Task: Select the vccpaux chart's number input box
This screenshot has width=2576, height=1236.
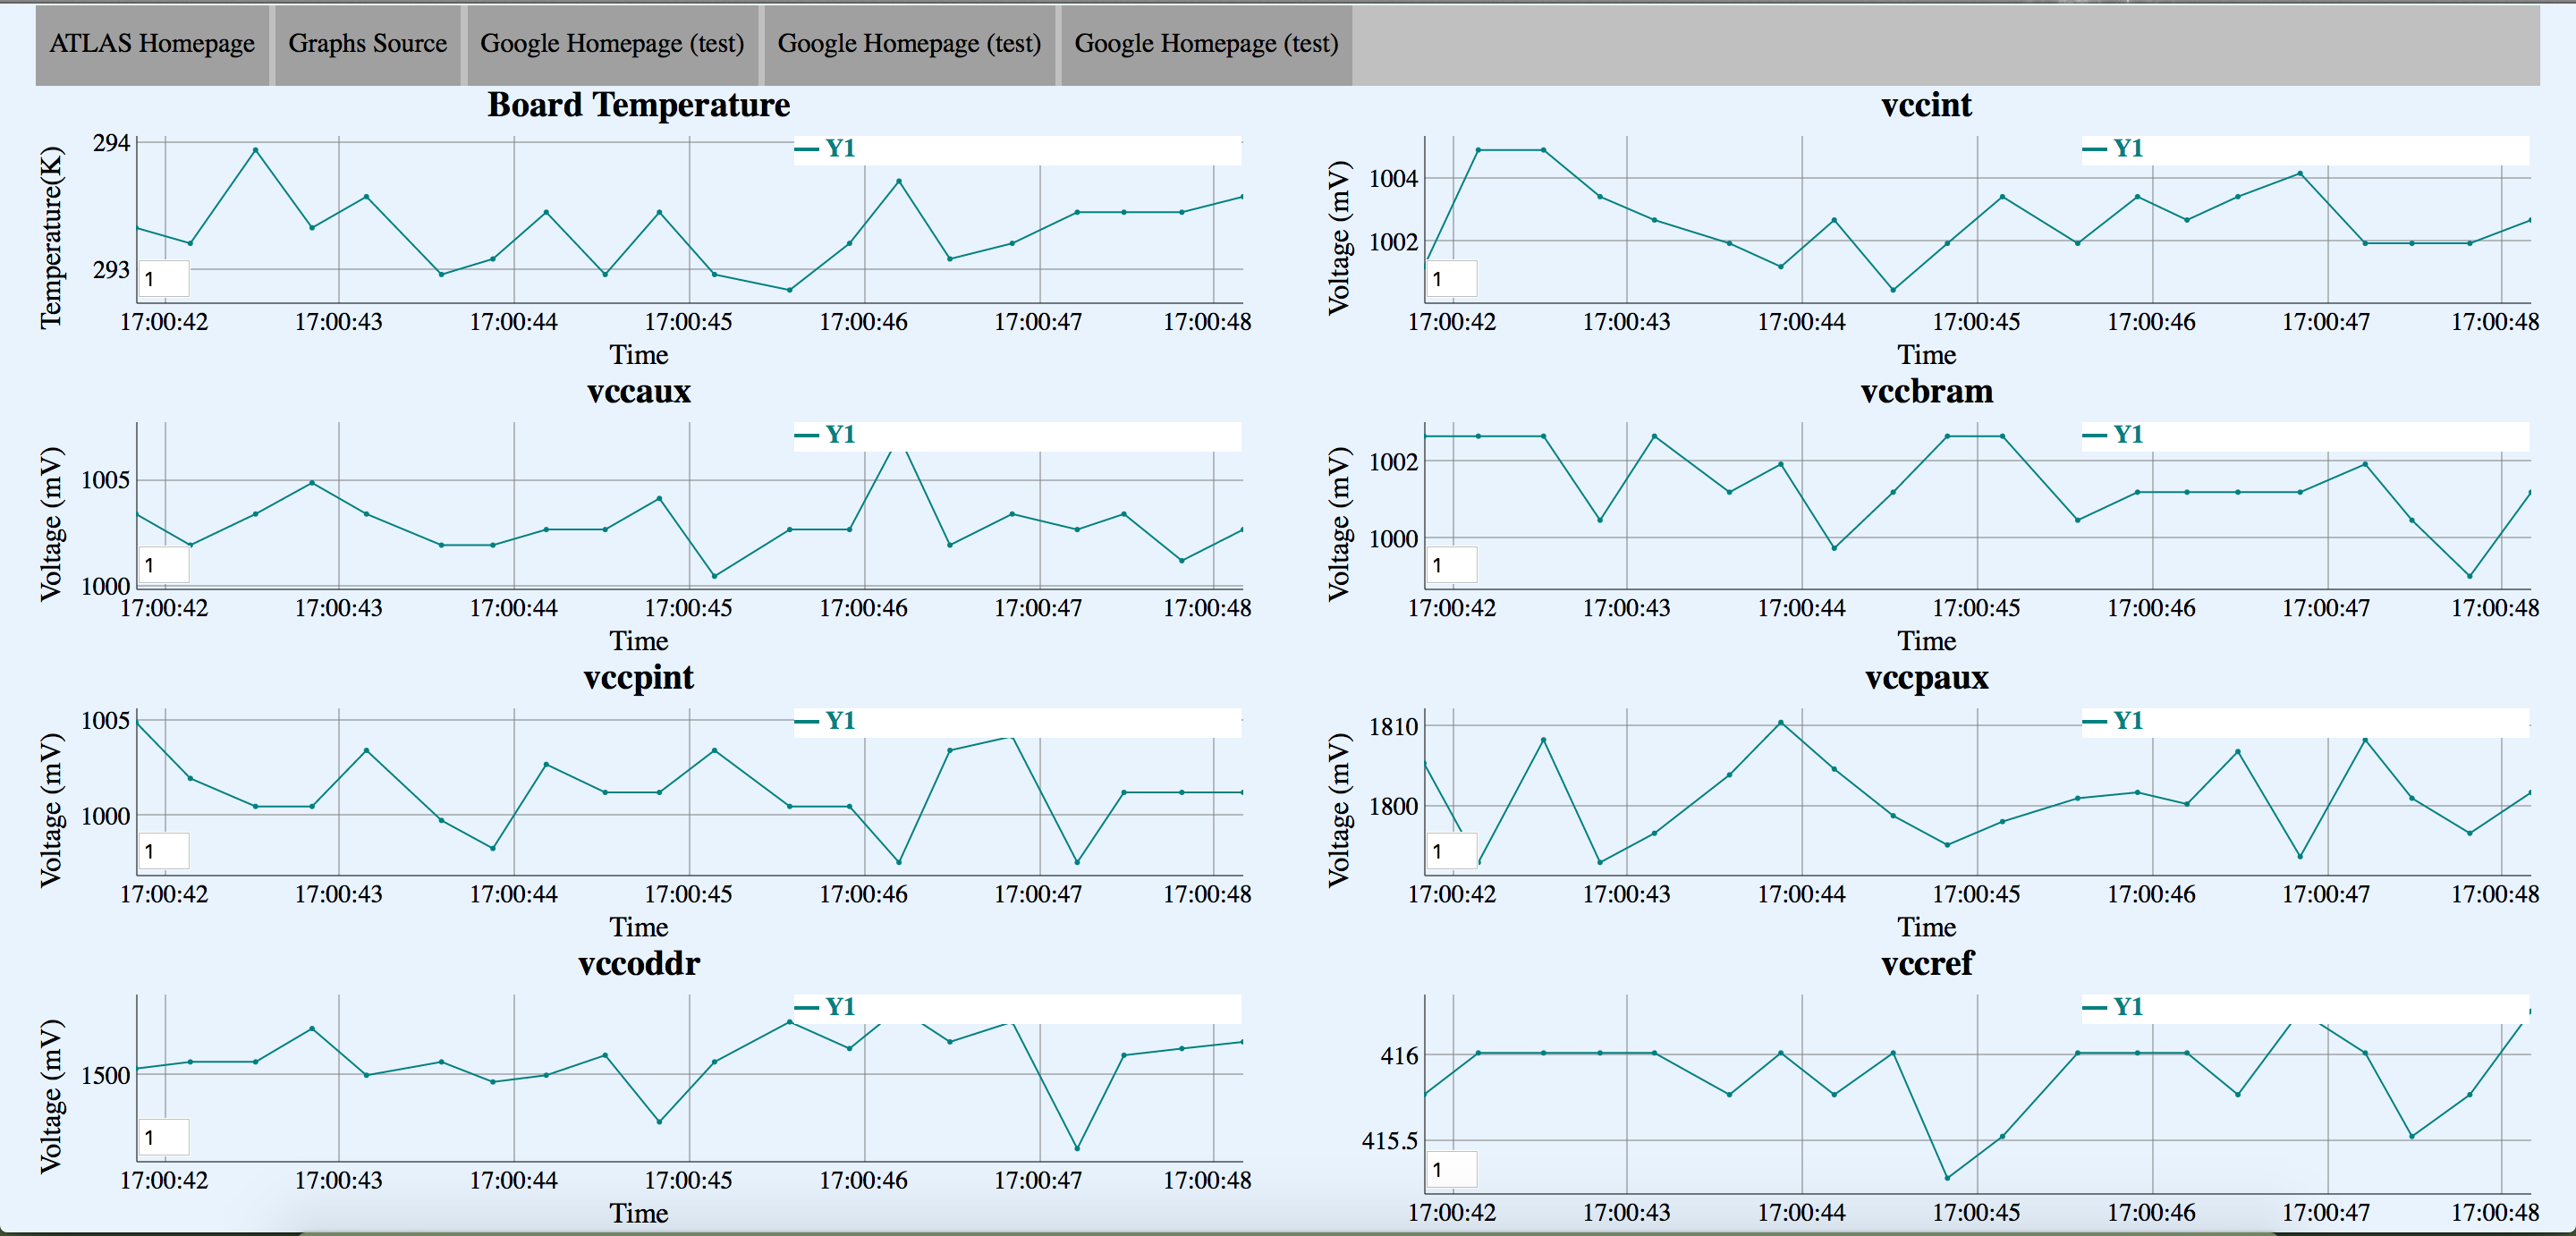Action: [x=1451, y=851]
